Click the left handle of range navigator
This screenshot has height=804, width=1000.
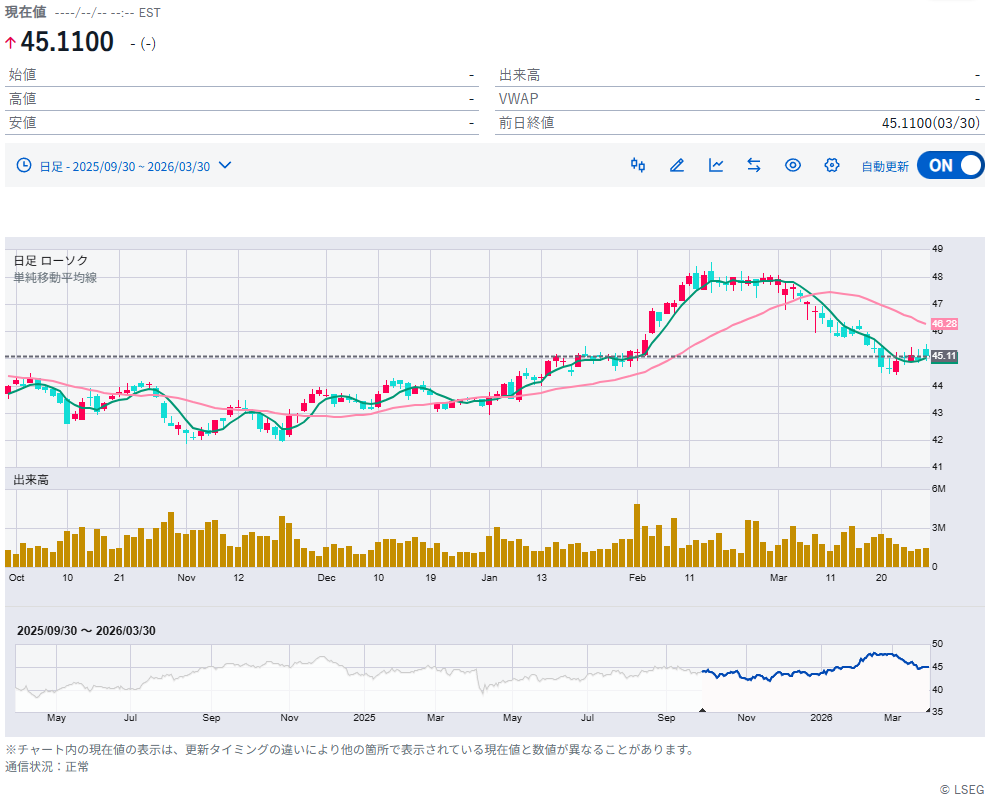(x=702, y=710)
